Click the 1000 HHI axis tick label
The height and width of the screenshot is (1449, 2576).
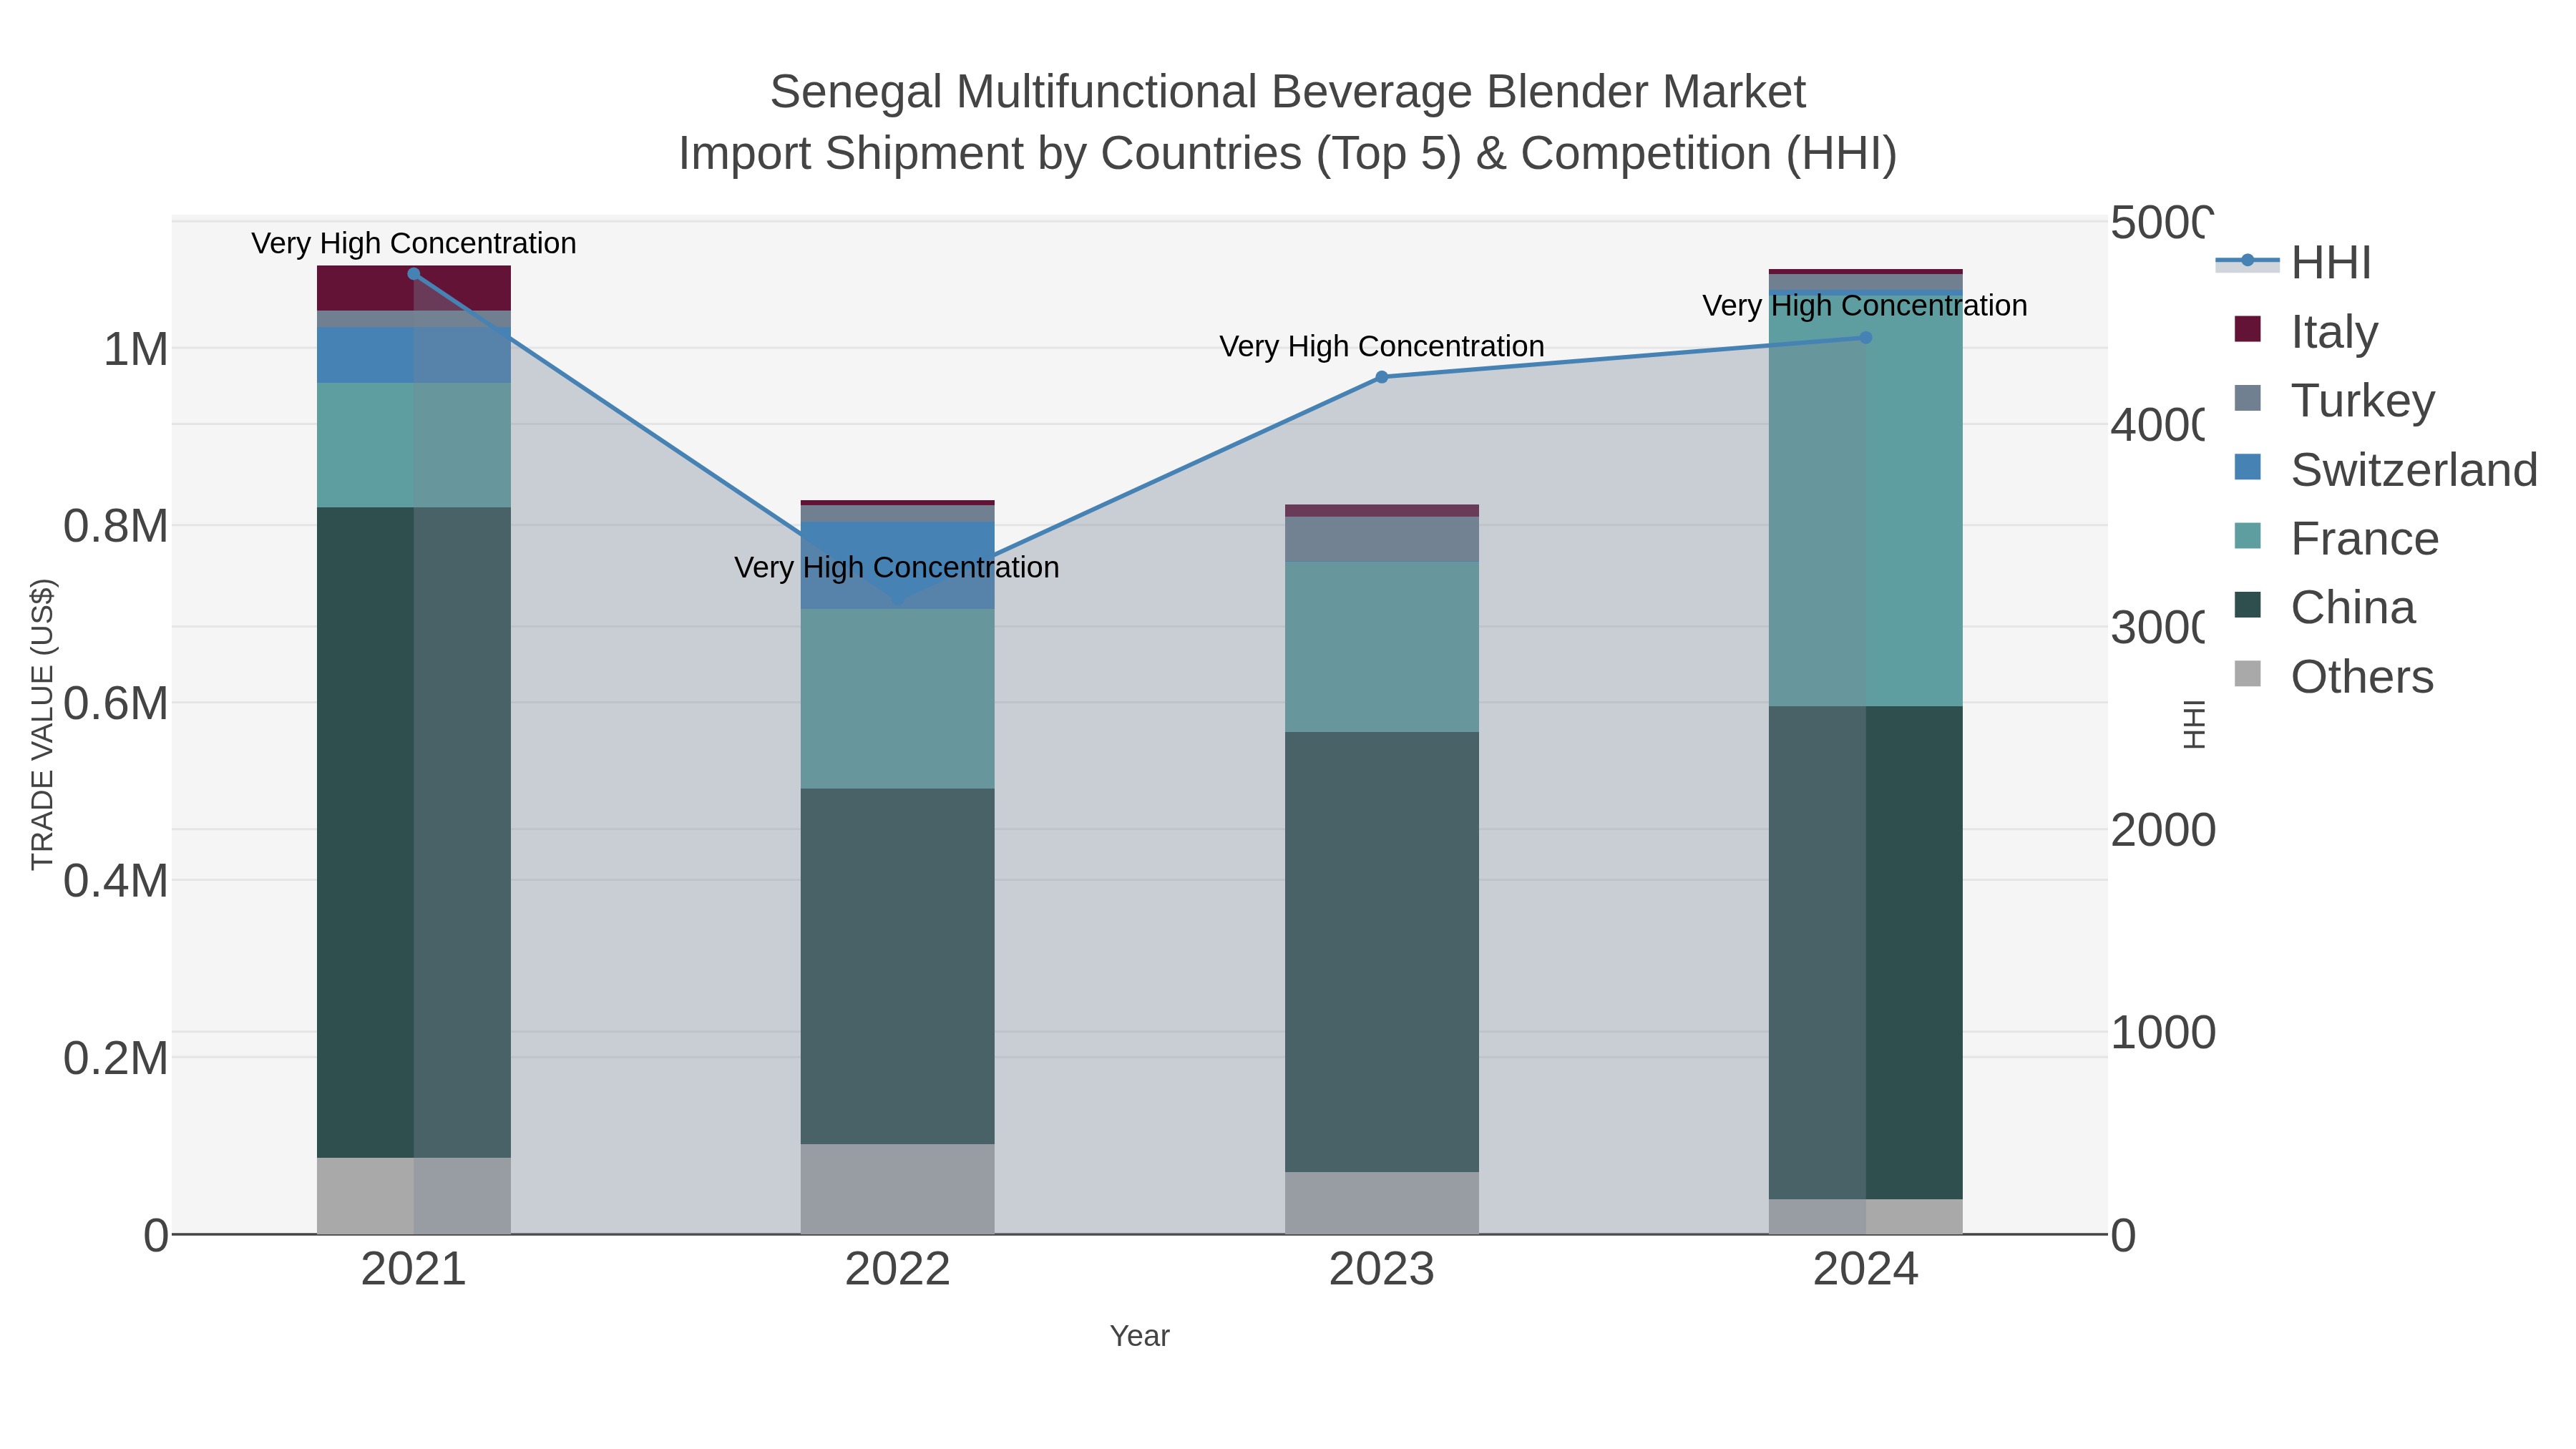(2163, 1033)
